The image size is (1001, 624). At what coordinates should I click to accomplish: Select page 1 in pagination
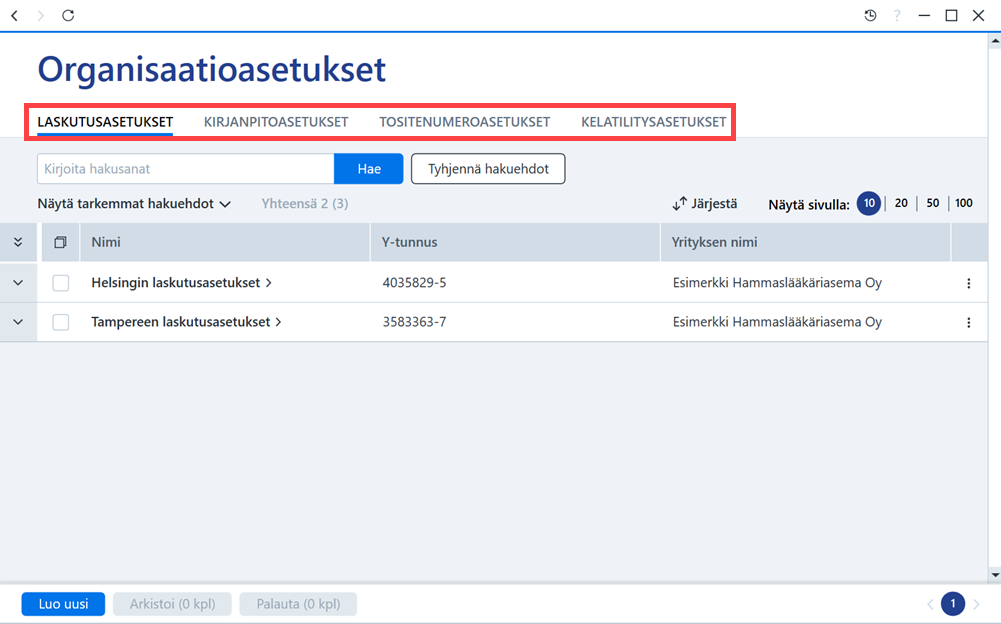pyautogui.click(x=952, y=604)
